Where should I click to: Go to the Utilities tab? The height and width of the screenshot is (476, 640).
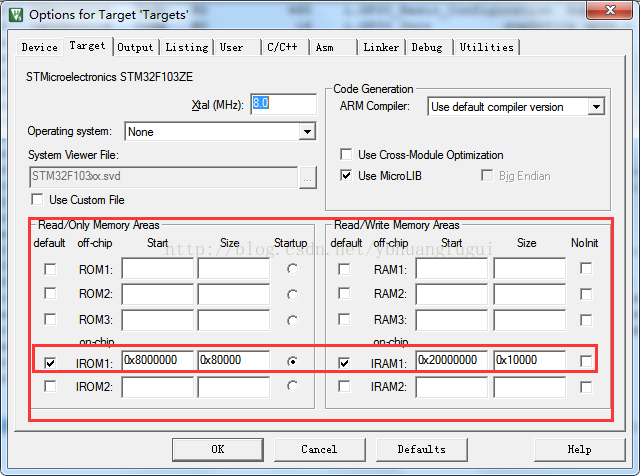coord(487,47)
